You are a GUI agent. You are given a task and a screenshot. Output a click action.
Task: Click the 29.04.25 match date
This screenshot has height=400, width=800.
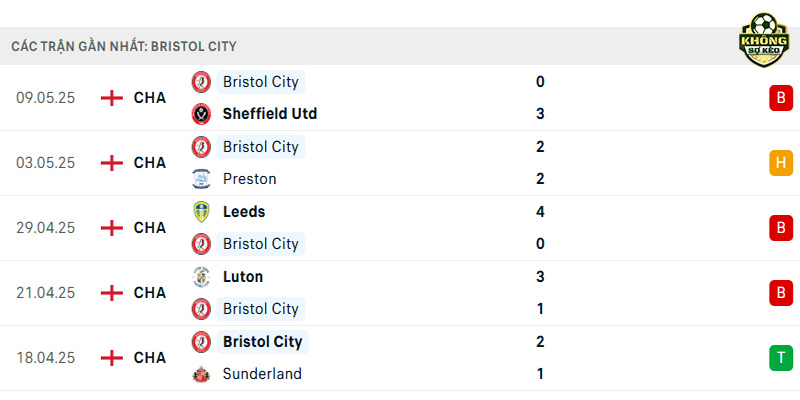coord(45,228)
